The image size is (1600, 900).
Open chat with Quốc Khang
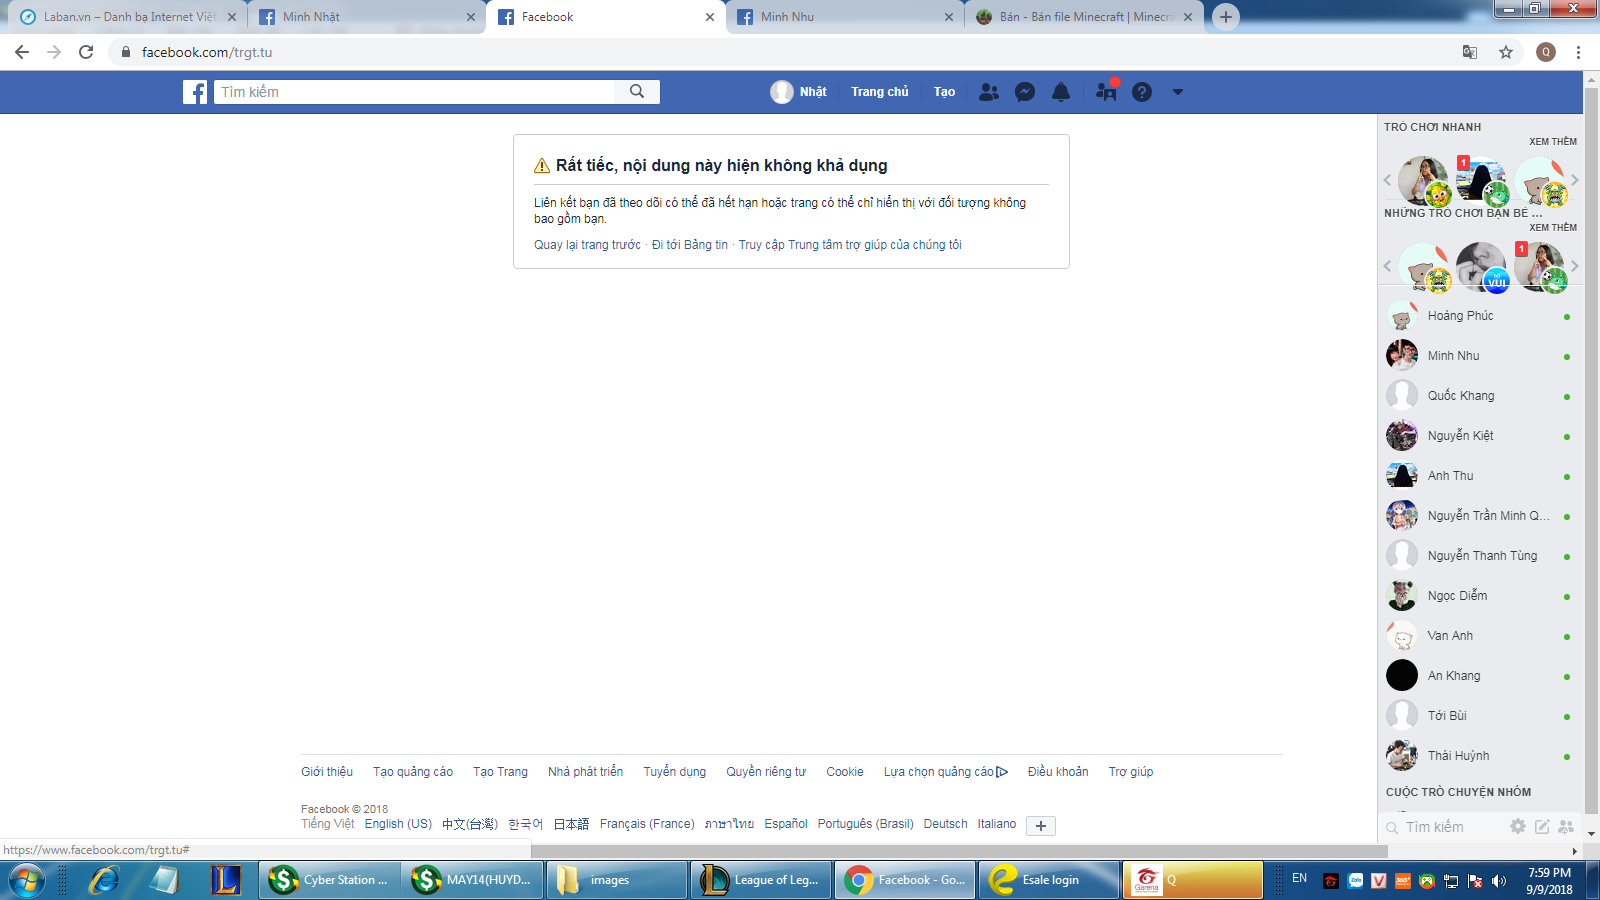(x=1480, y=396)
